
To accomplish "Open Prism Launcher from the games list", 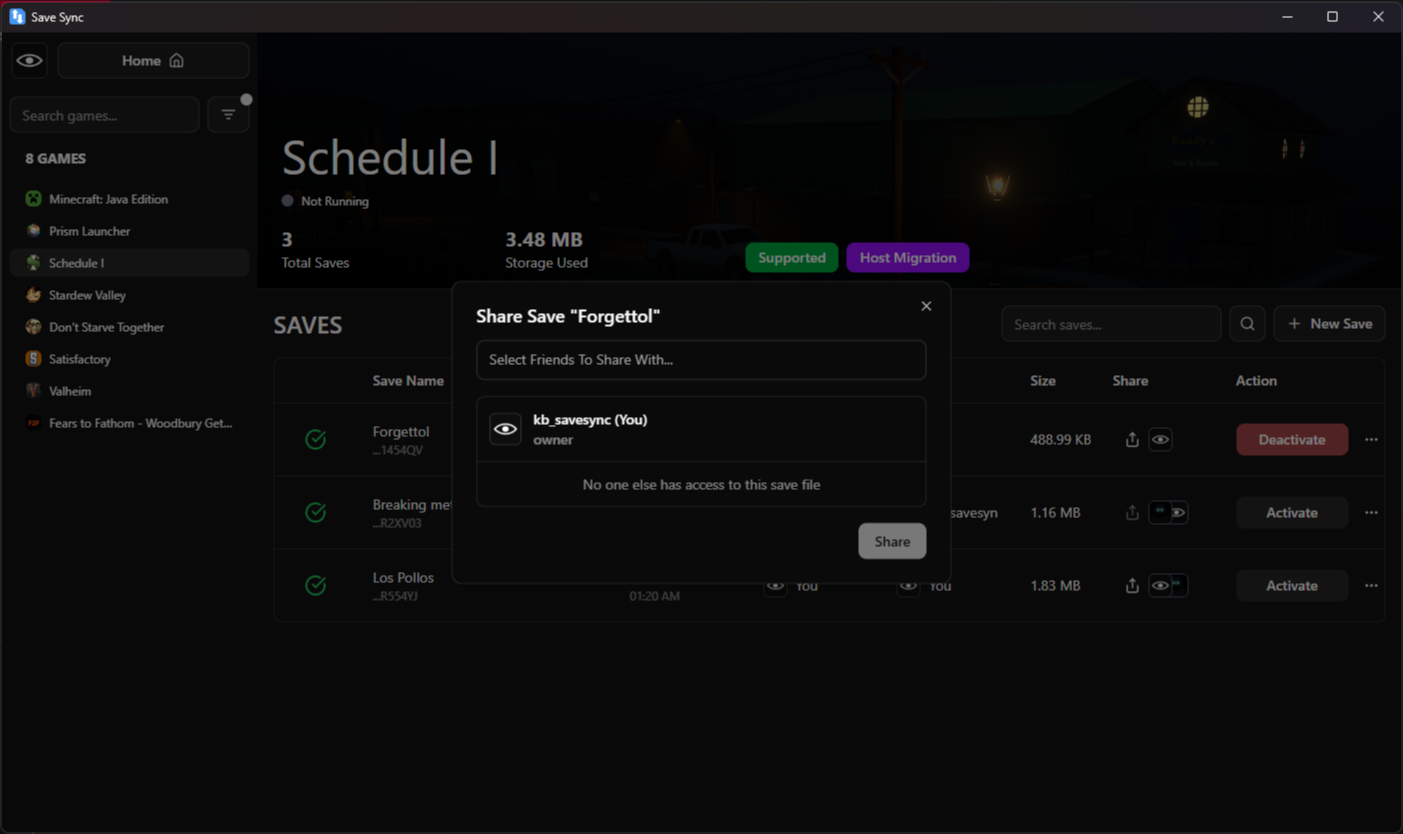I will 129,231.
